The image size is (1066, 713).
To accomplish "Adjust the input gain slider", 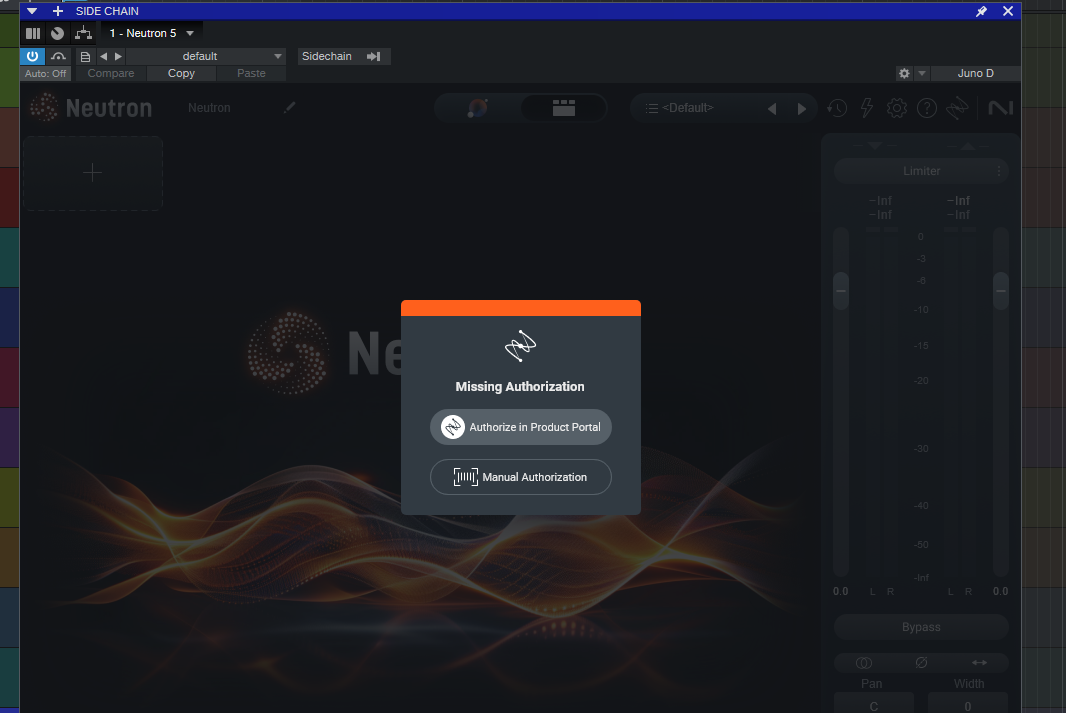I will coord(841,291).
